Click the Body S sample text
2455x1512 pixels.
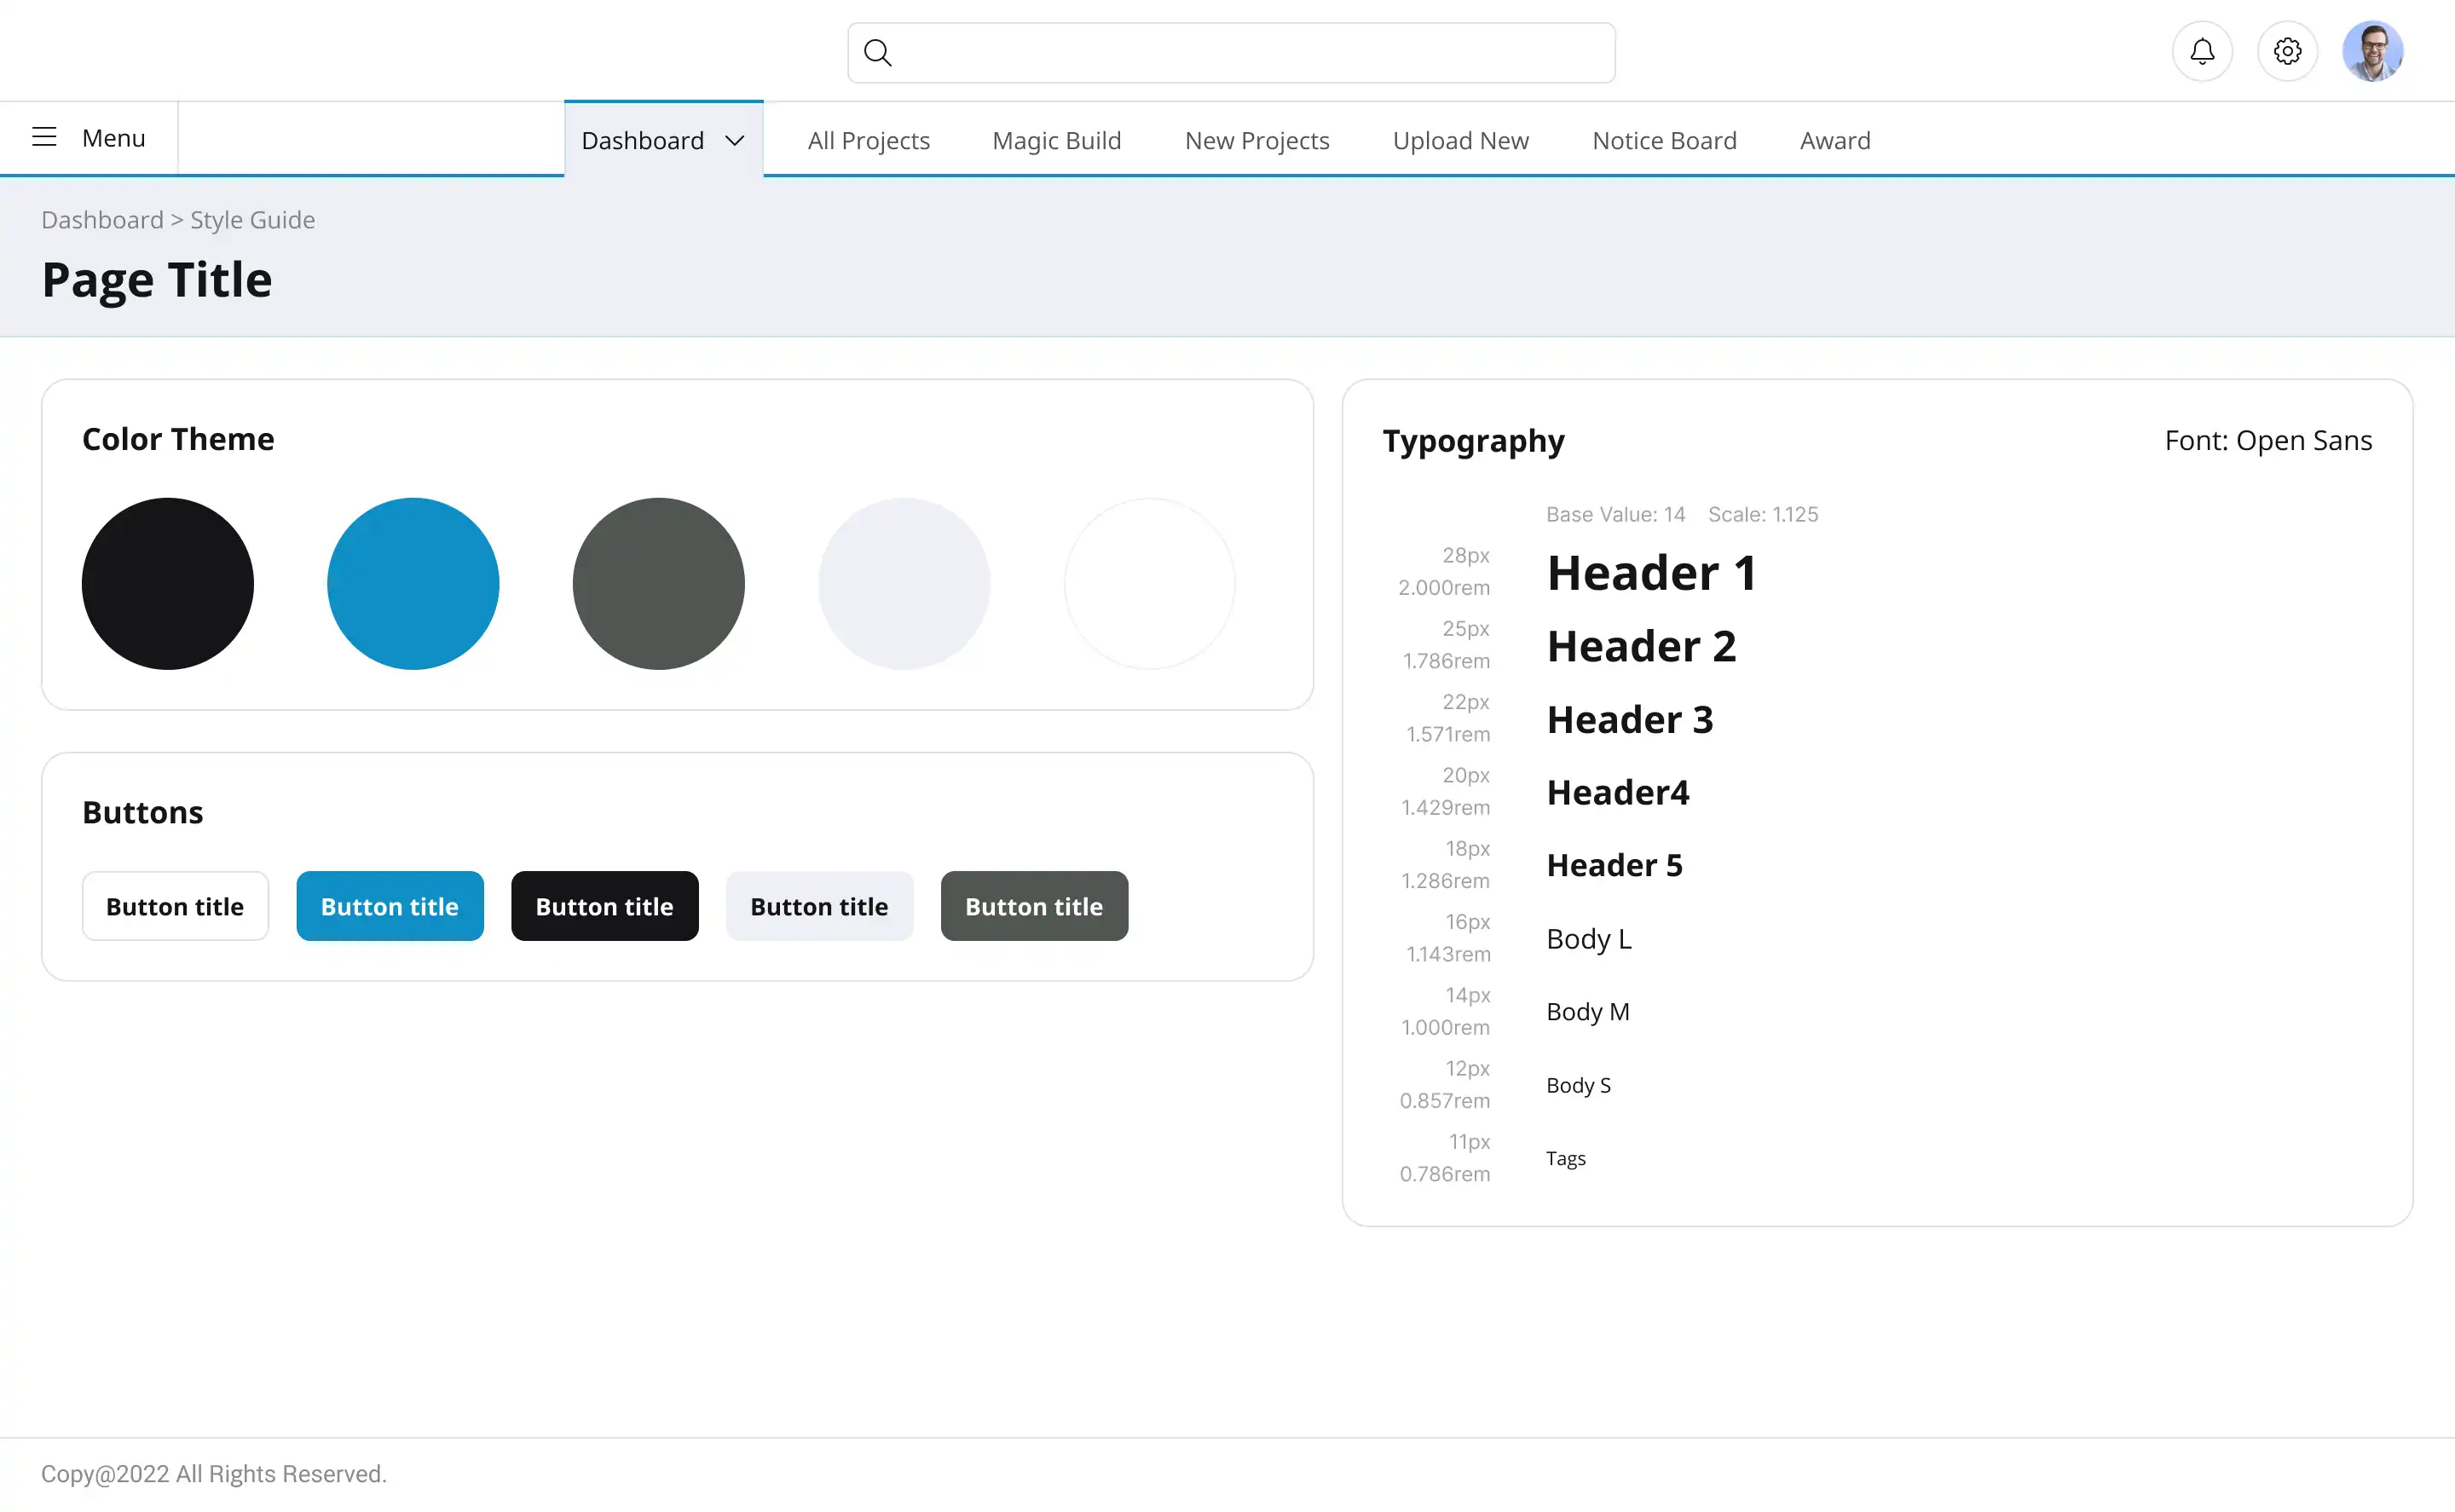pos(1578,1085)
